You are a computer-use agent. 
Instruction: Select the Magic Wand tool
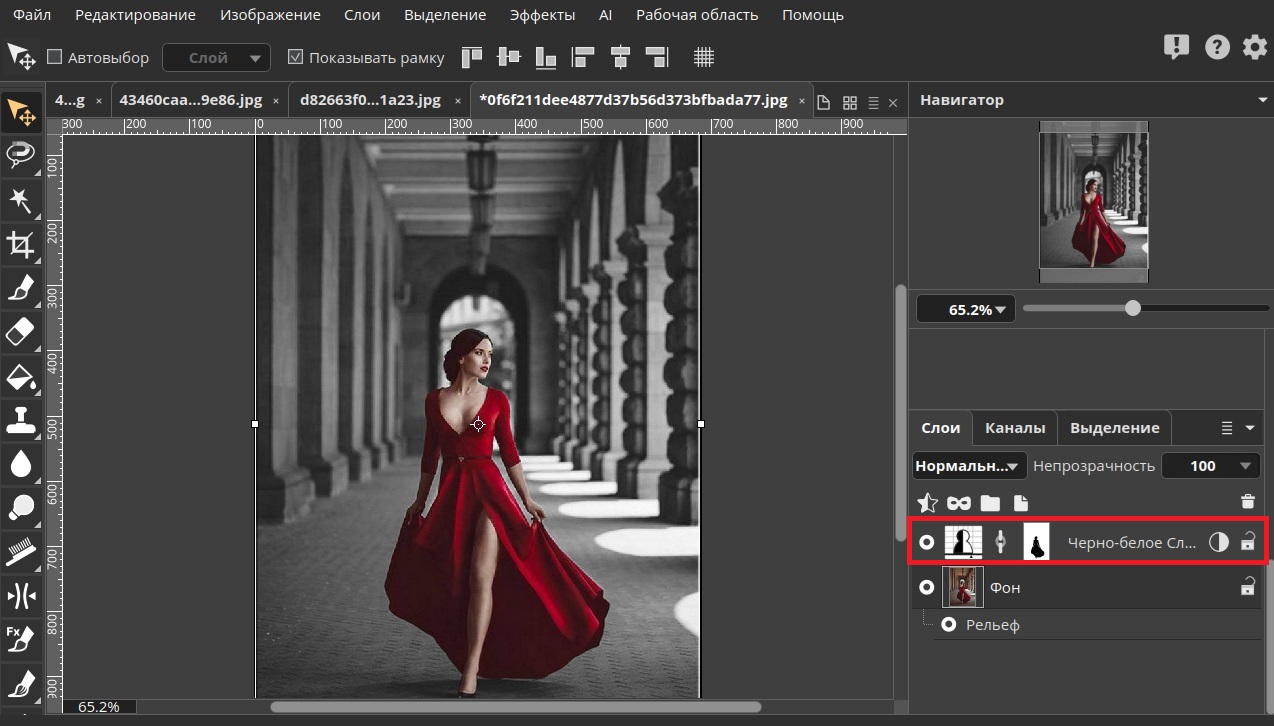[x=21, y=200]
